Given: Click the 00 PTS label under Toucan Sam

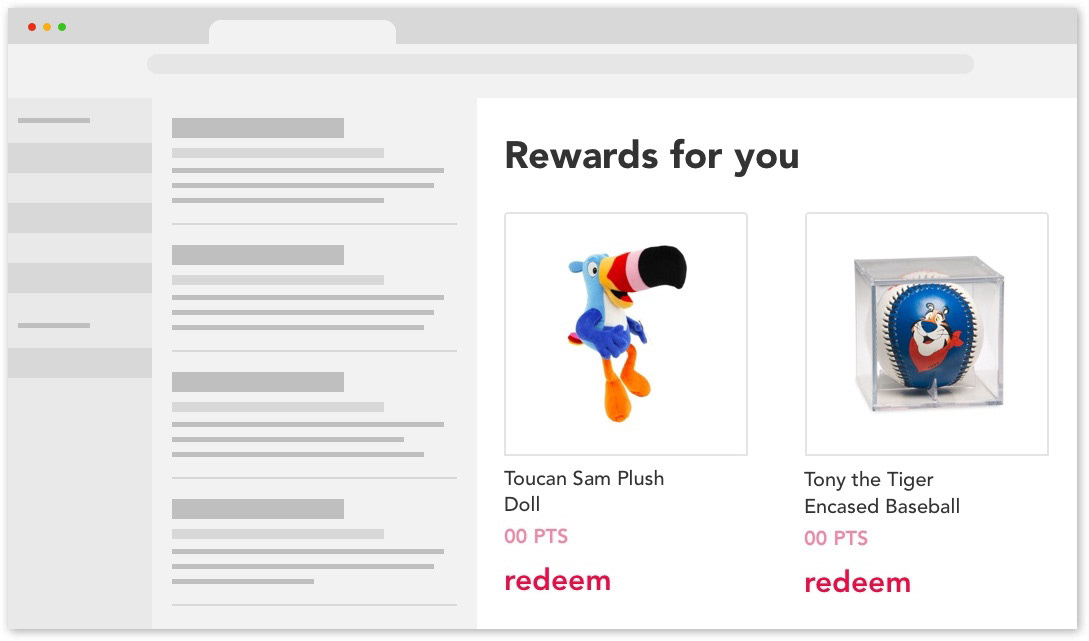Looking at the screenshot, I should (x=536, y=537).
